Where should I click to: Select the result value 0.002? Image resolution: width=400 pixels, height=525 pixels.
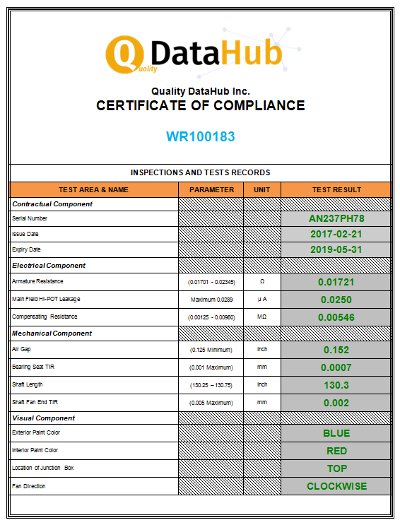(336, 403)
